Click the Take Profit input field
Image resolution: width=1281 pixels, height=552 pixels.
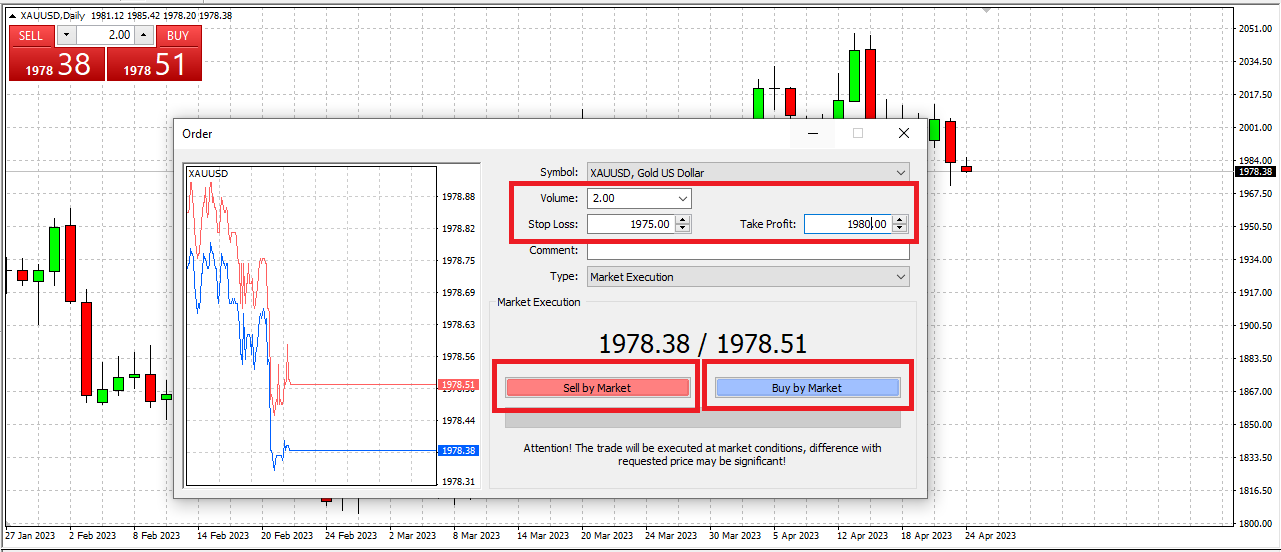tap(846, 224)
